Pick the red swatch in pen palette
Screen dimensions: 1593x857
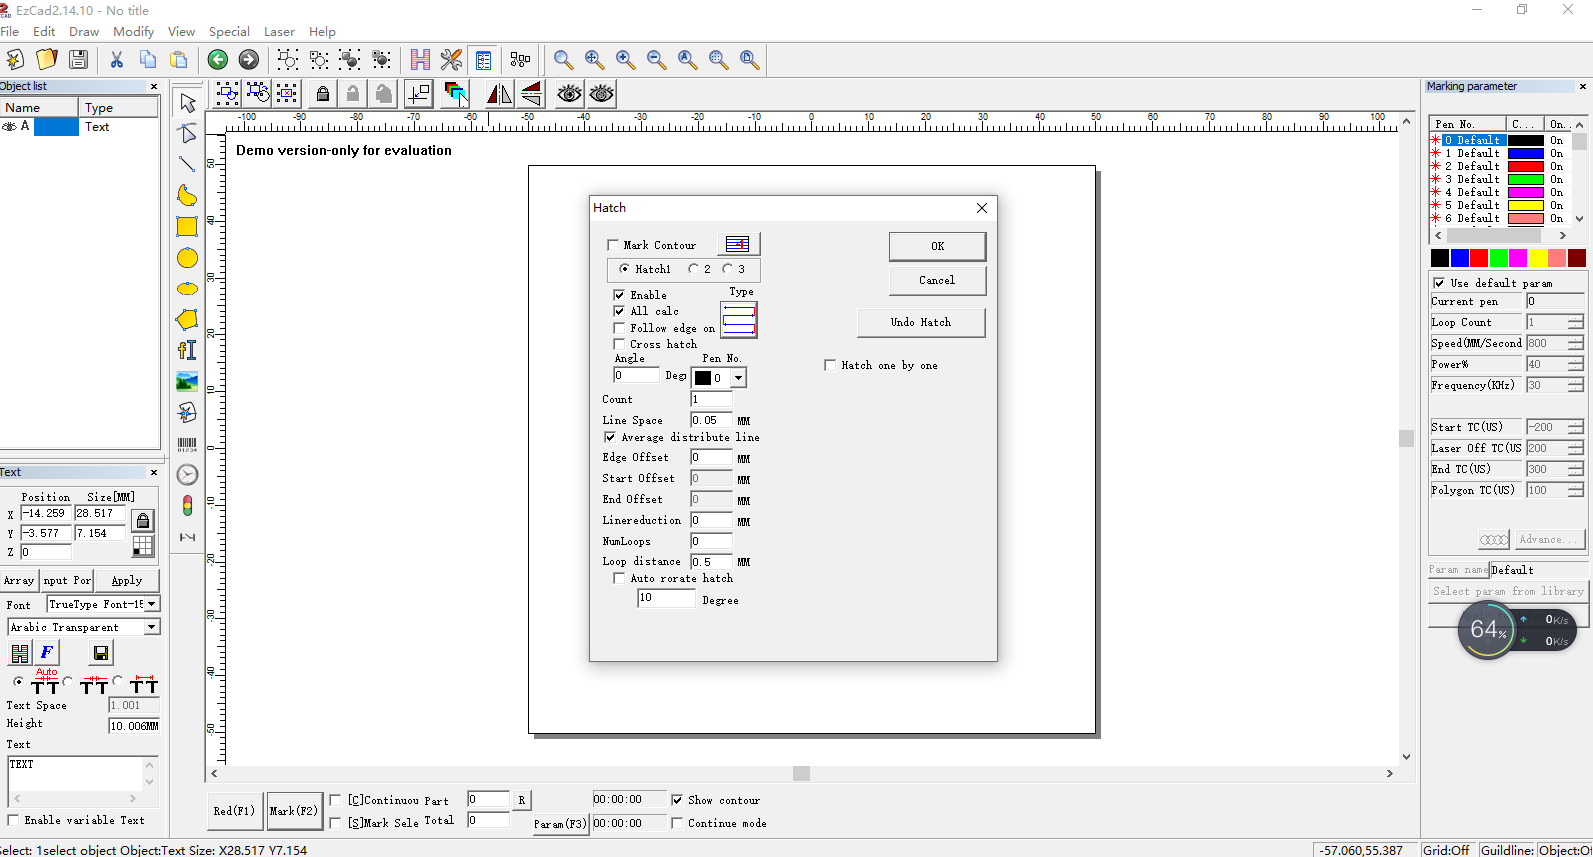pos(1479,258)
